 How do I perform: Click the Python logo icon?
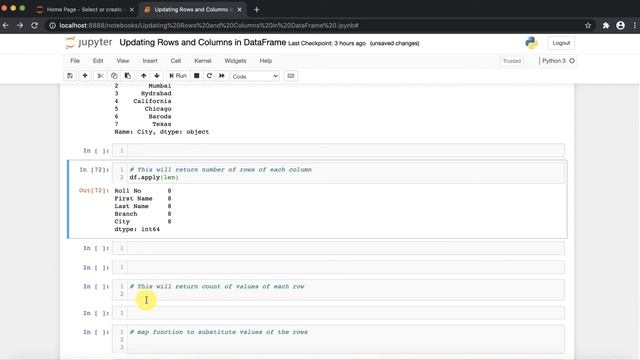pos(531,43)
